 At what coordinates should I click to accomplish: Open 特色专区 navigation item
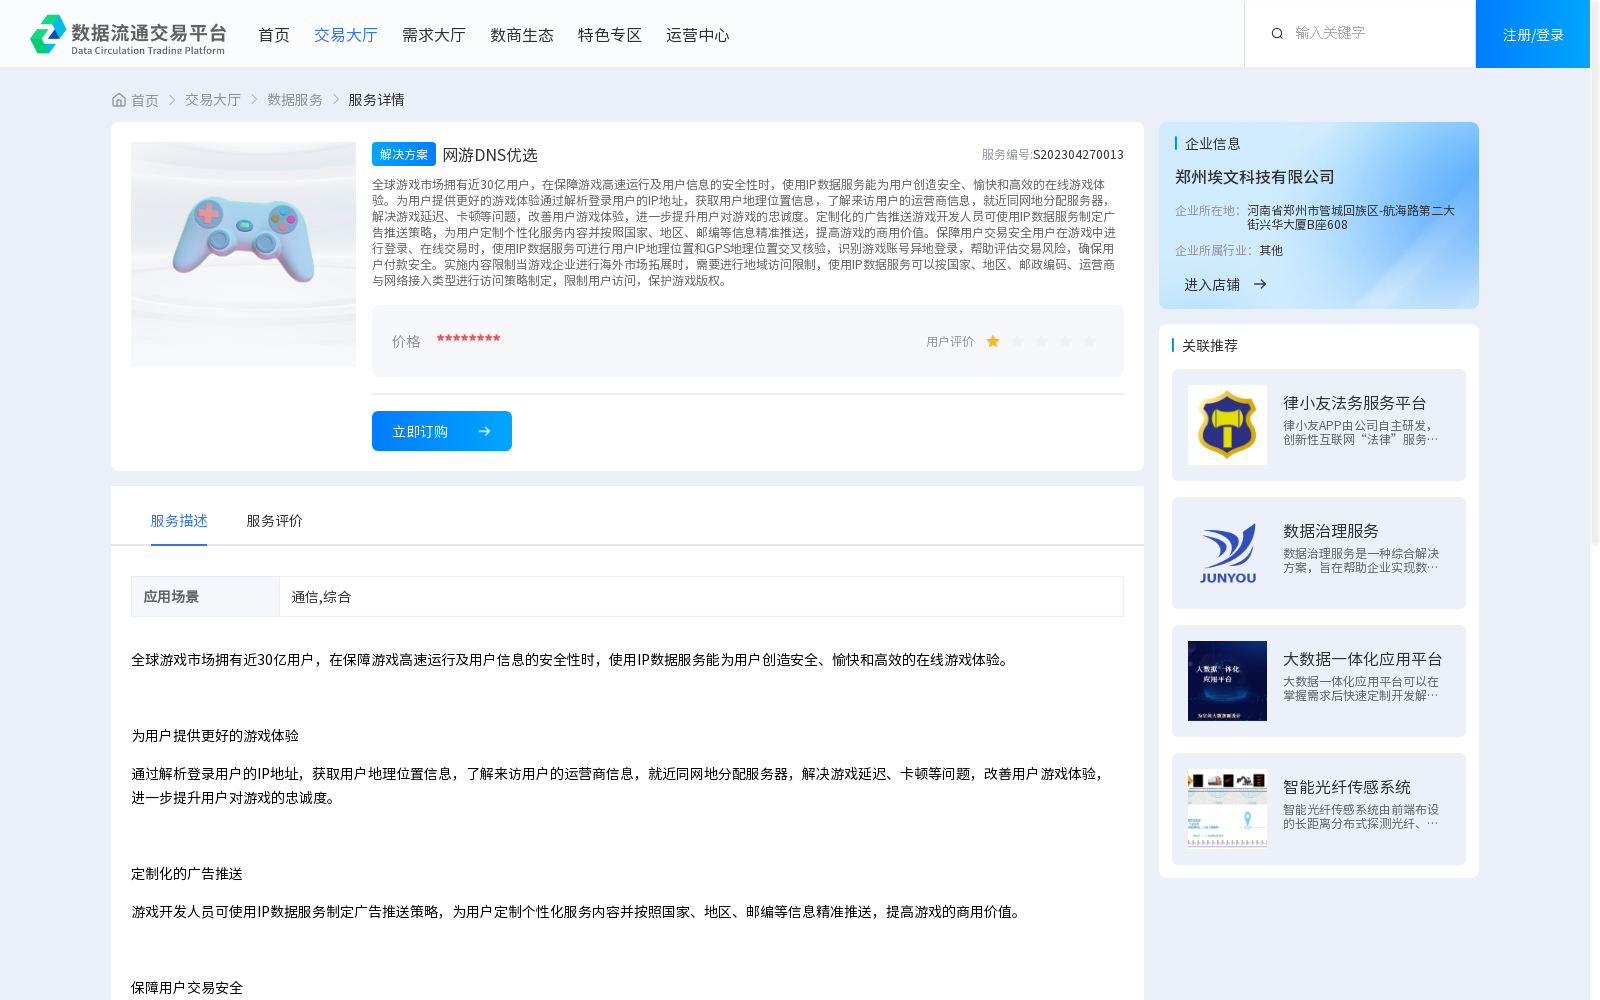tap(610, 35)
